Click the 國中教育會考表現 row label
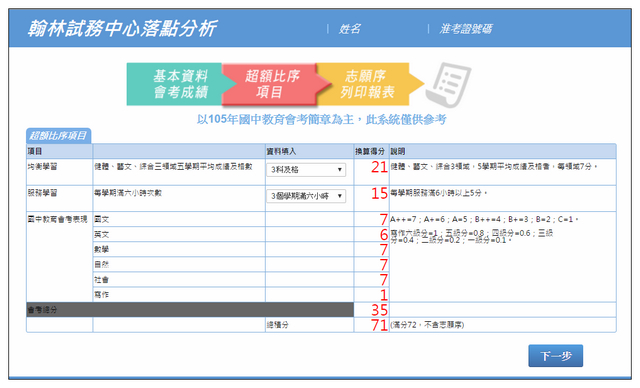This screenshot has height=388, width=640. (x=58, y=219)
